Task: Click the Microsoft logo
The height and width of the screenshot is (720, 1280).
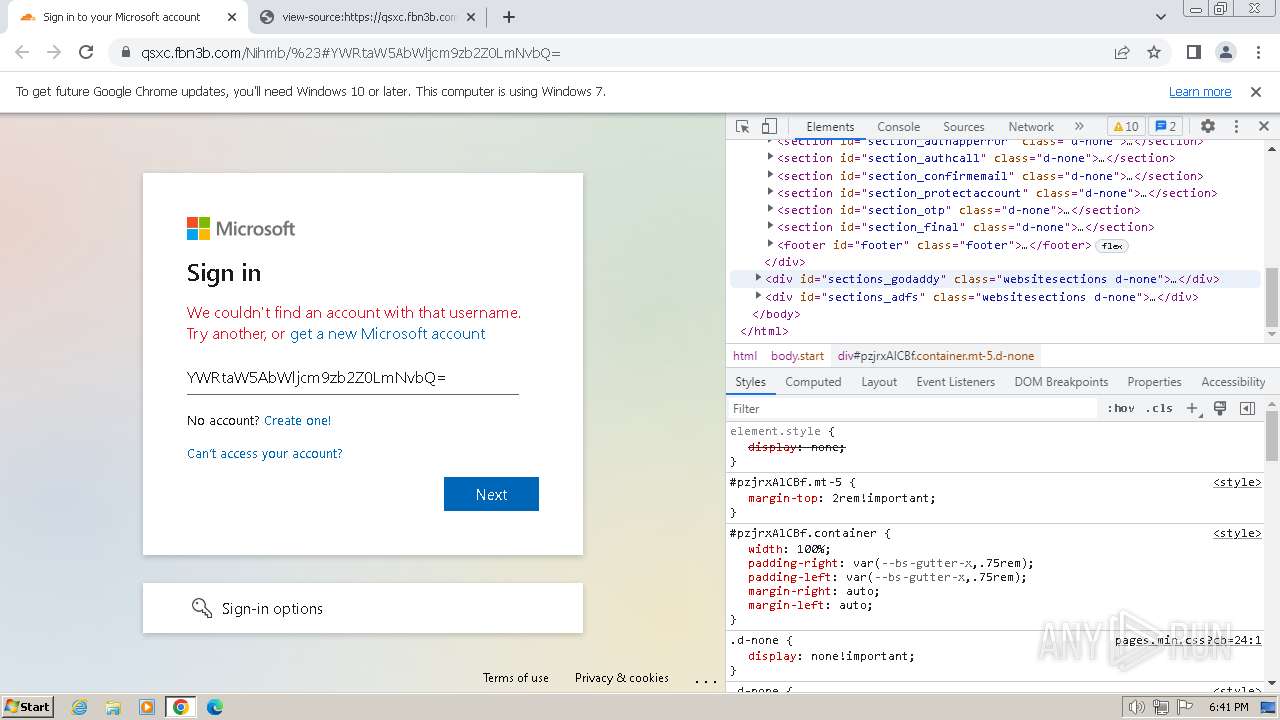Action: pyautogui.click(x=241, y=229)
